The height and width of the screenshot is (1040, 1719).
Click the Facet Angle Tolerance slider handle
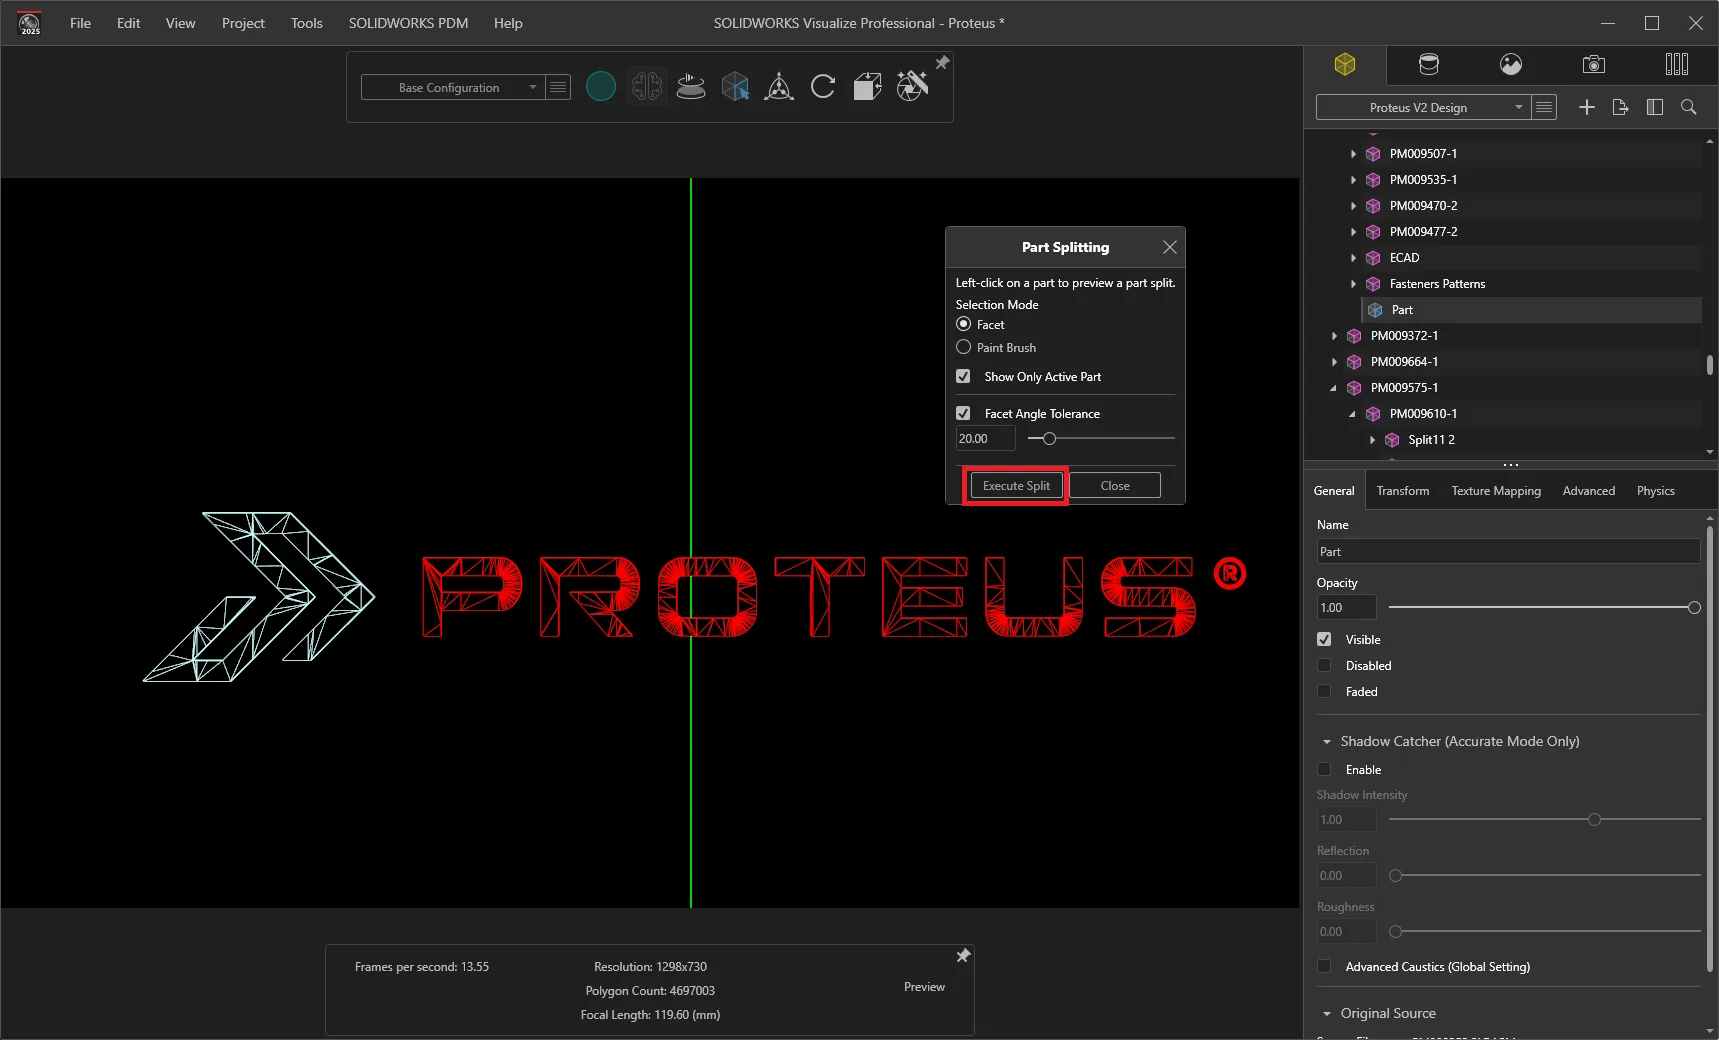point(1049,438)
